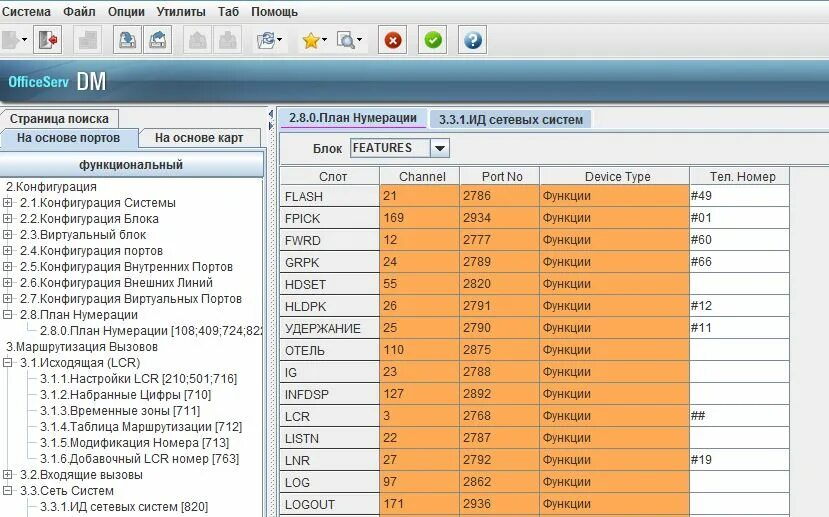Open the Файл menu
Image resolution: width=829 pixels, height=517 pixels.
pyautogui.click(x=79, y=11)
